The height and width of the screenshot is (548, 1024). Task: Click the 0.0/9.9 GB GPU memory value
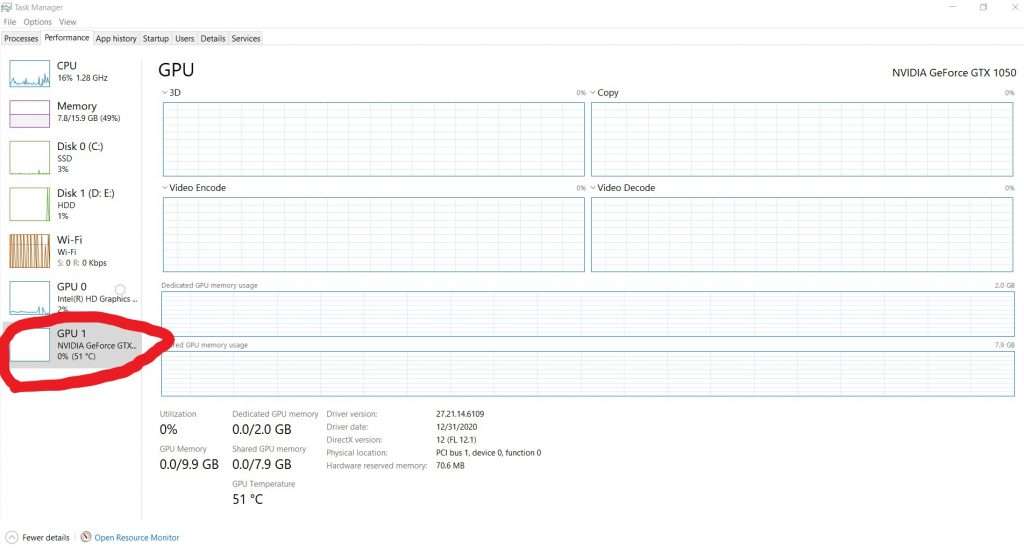pyautogui.click(x=189, y=464)
